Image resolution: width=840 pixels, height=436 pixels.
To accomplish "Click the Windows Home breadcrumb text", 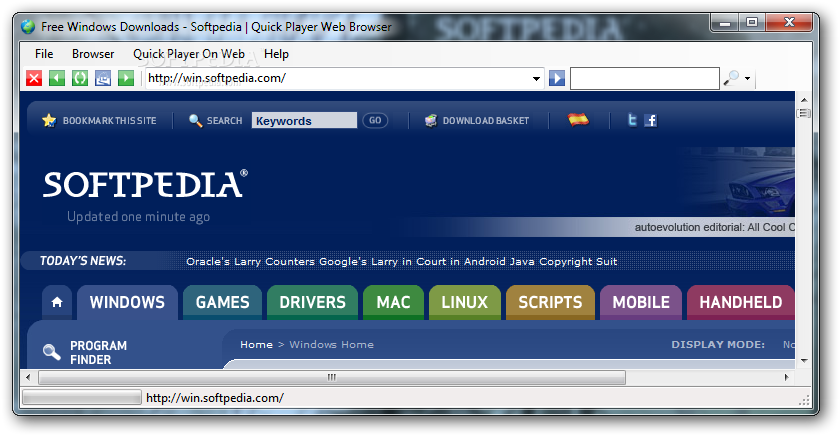I will click(x=332, y=344).
